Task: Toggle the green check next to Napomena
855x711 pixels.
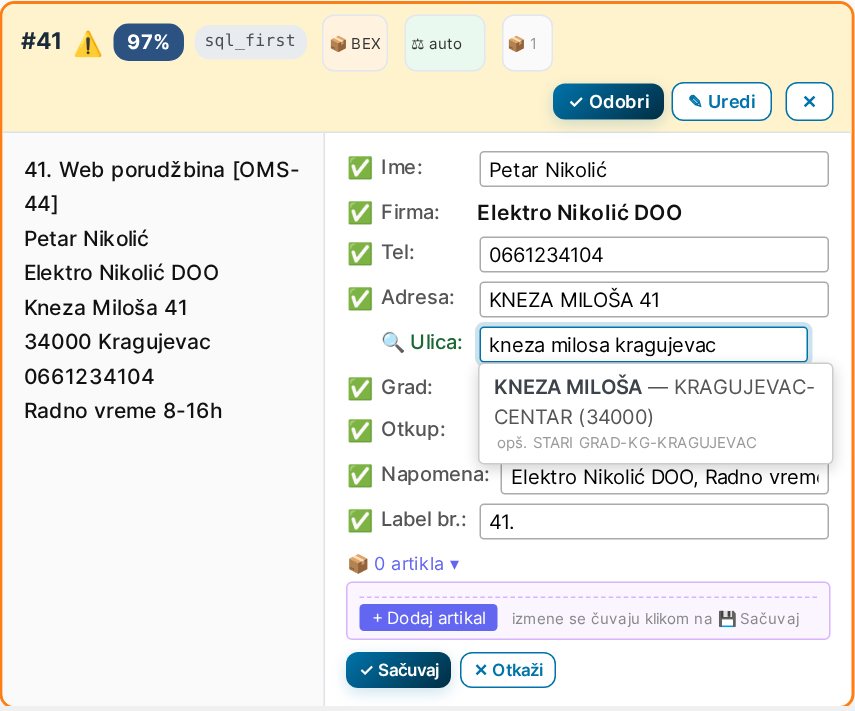Action: [x=360, y=475]
